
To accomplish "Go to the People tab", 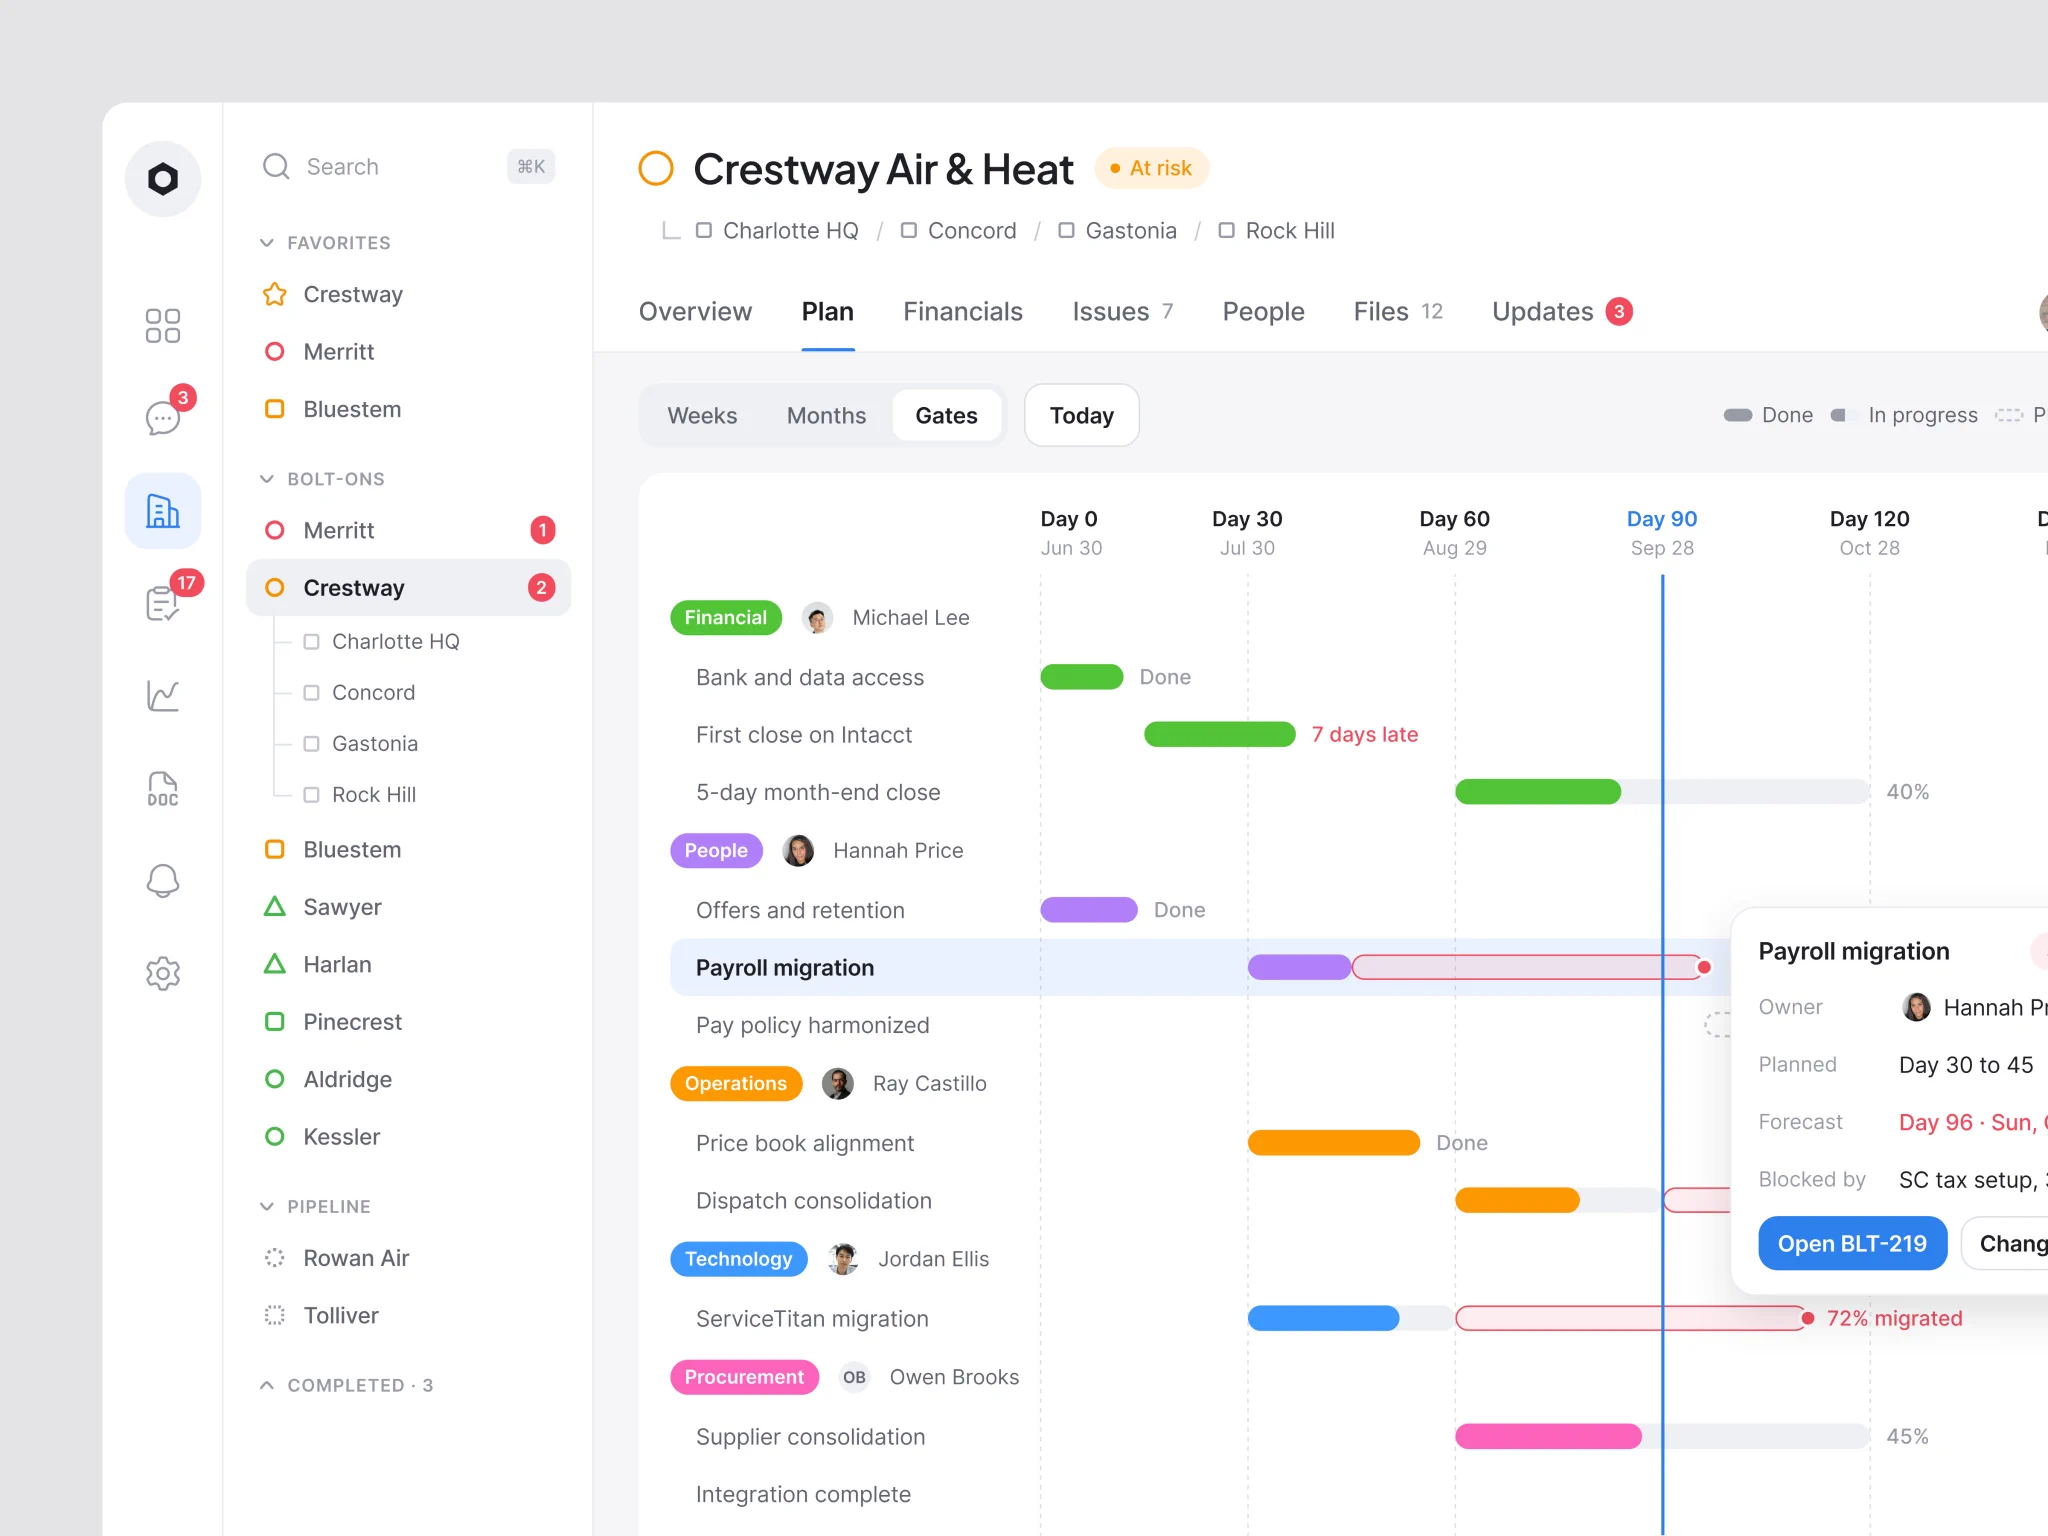I will tap(1264, 312).
